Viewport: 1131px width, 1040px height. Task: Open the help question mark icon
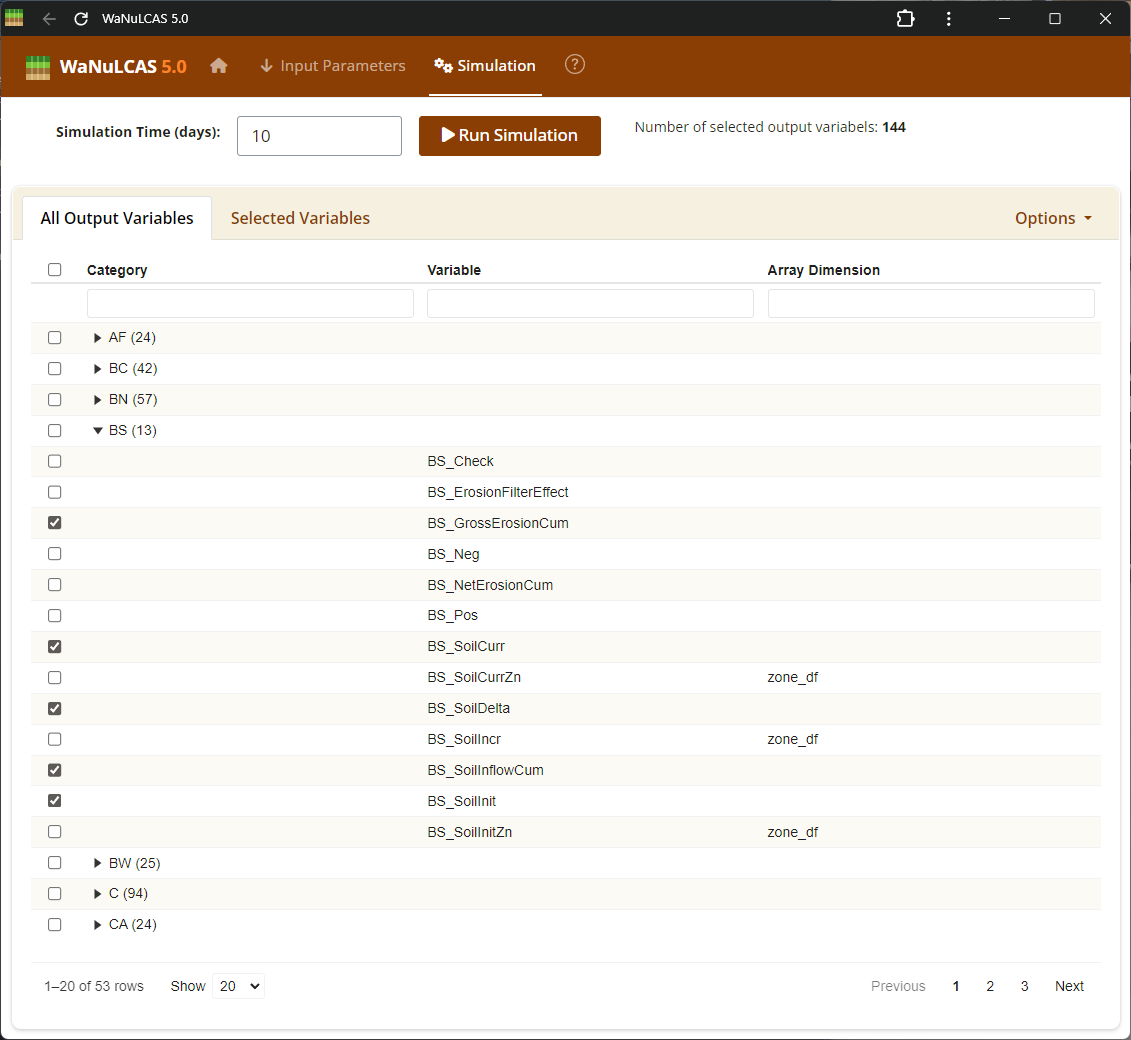click(x=574, y=65)
